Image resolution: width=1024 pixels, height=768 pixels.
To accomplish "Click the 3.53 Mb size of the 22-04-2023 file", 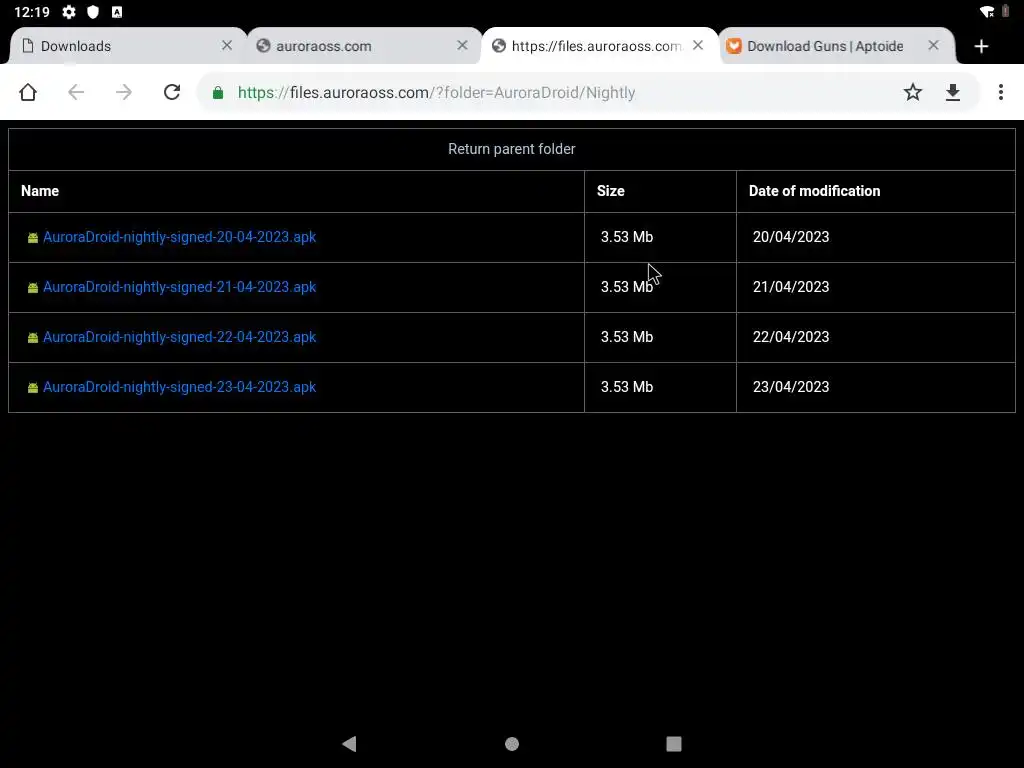I will [x=627, y=337].
